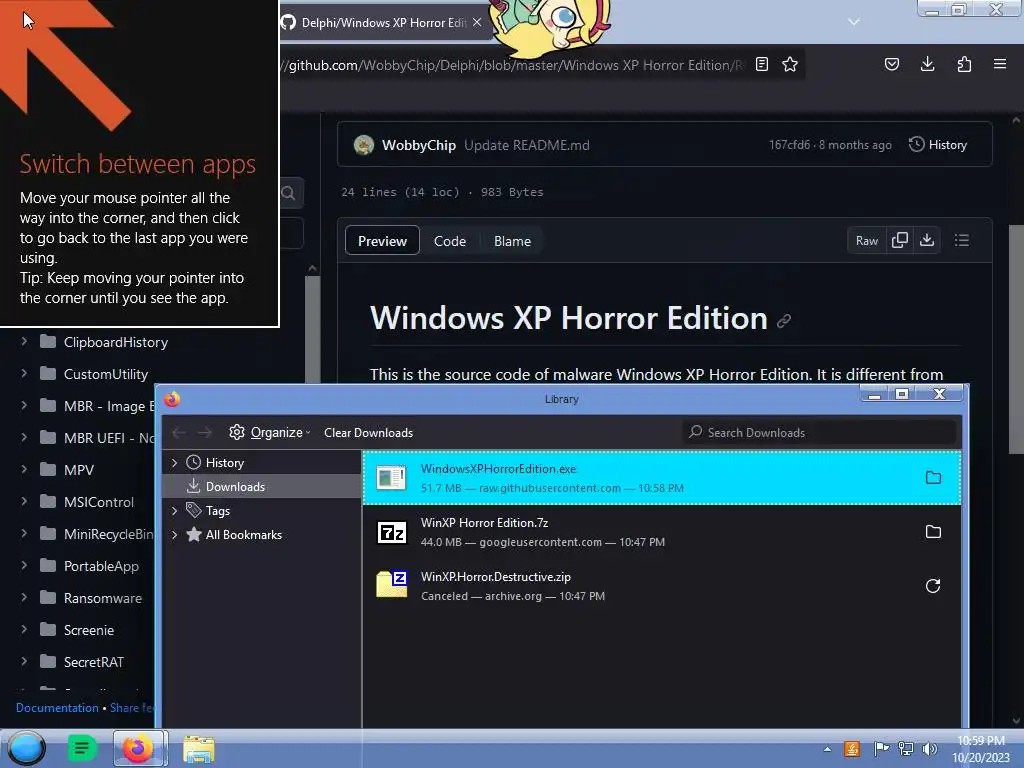This screenshot has height=768, width=1024.
Task: Open the Action Center flag icon
Action: point(880,749)
